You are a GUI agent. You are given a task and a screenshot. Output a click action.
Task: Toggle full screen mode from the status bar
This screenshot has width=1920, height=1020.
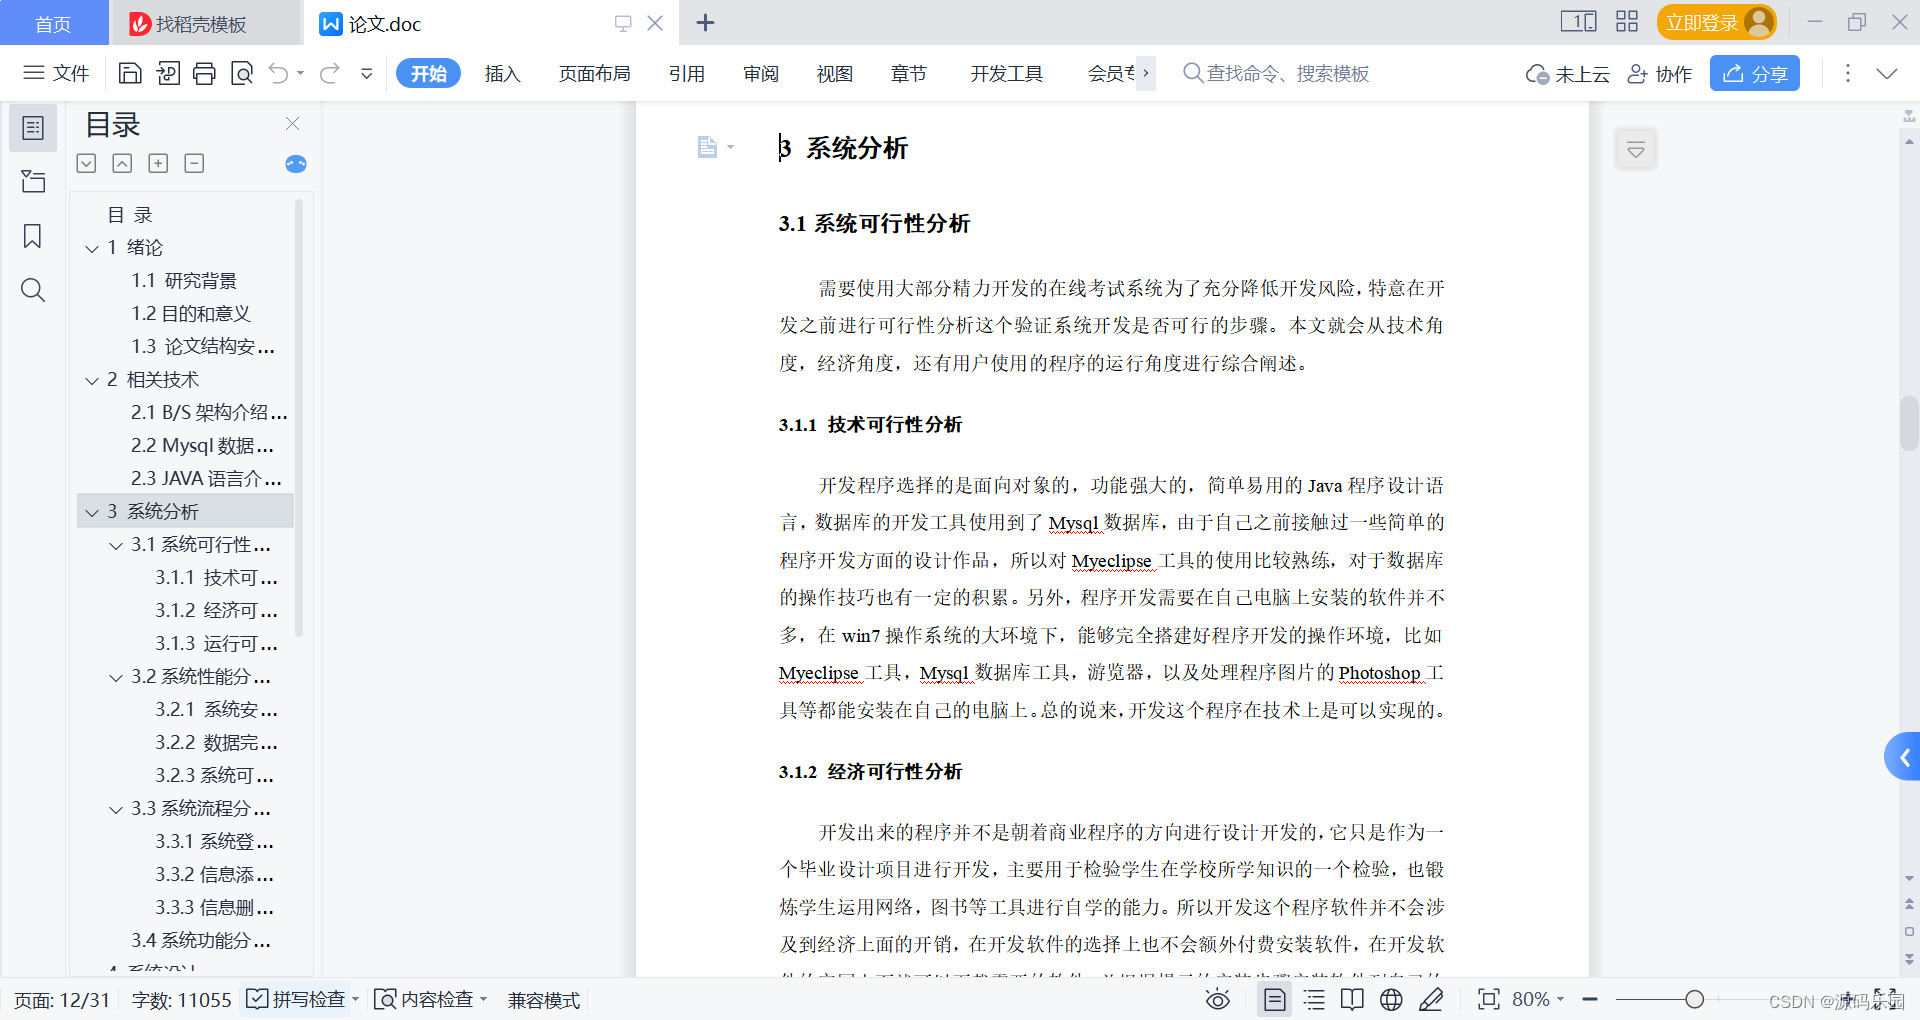click(x=1489, y=999)
